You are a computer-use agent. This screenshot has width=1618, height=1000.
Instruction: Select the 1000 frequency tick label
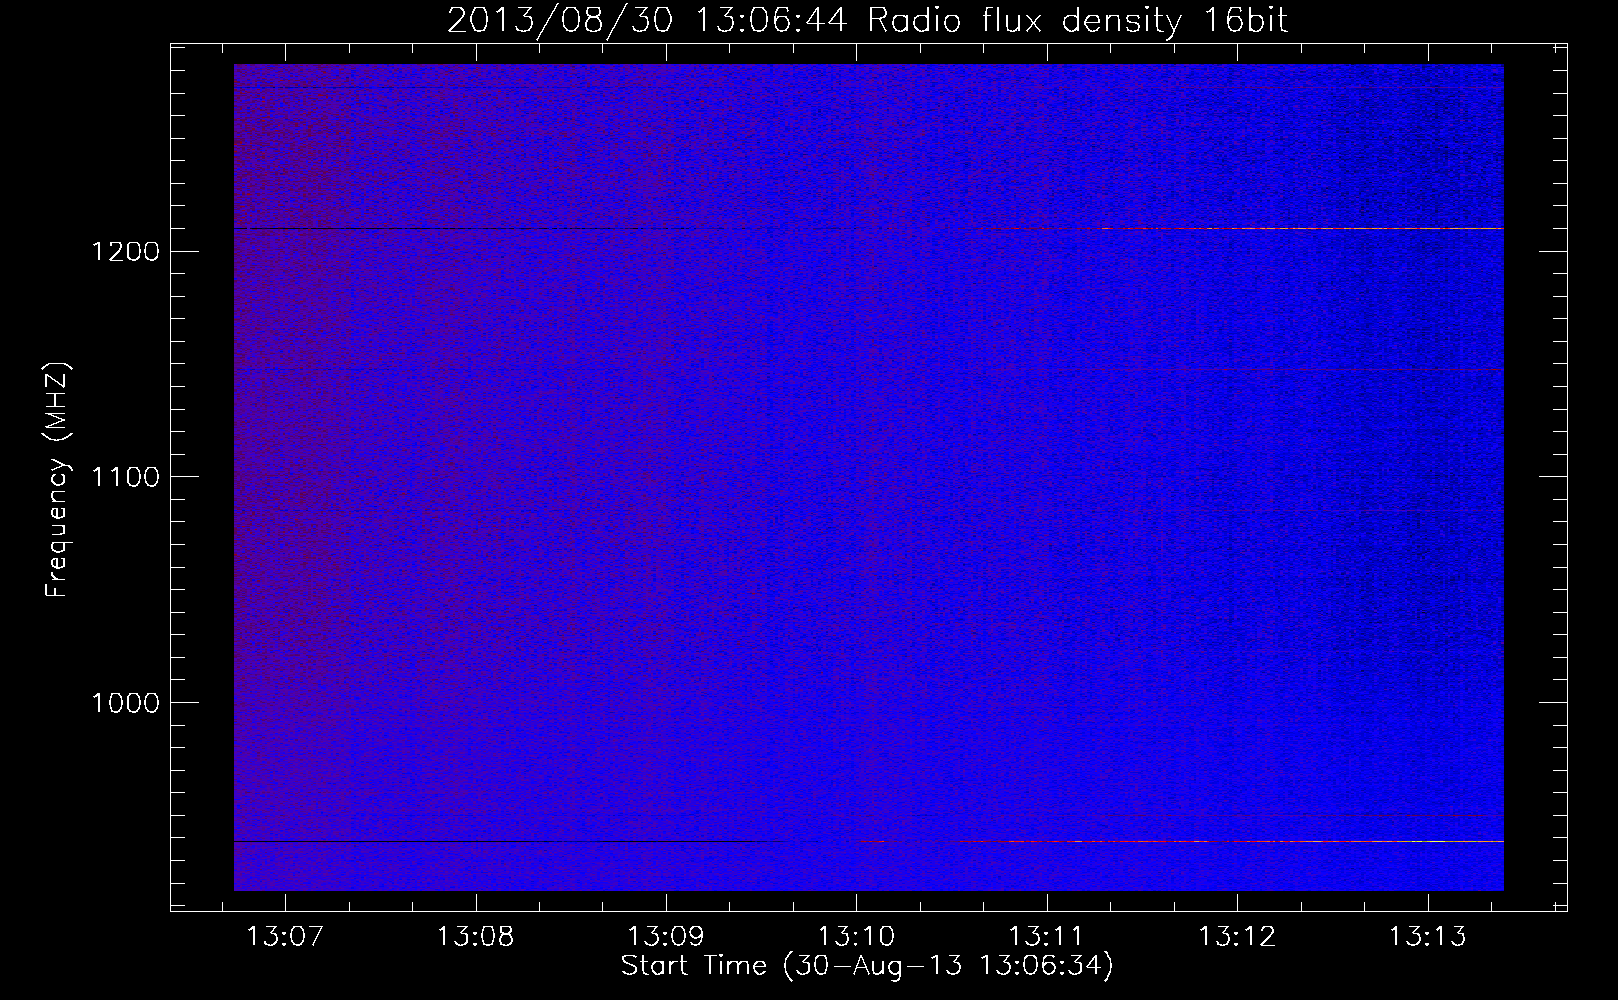coord(125,703)
